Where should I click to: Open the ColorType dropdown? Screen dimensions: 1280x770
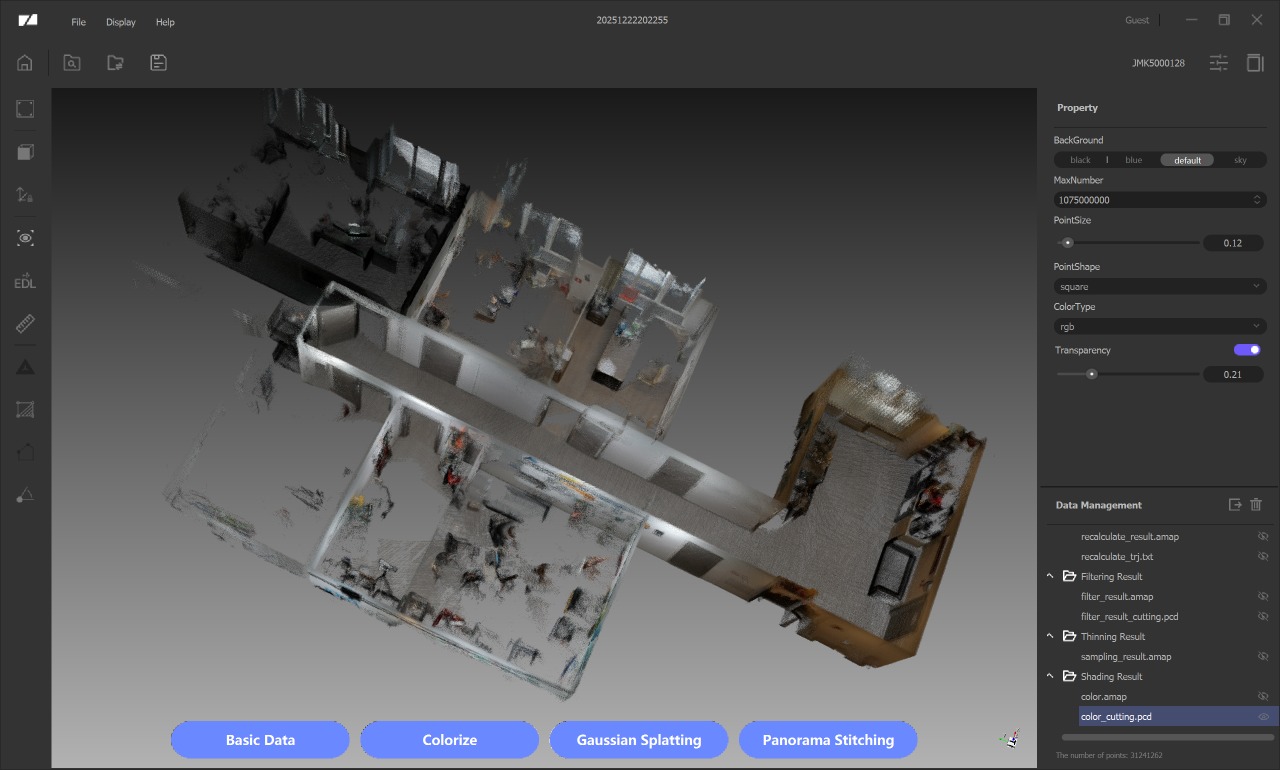1159,327
